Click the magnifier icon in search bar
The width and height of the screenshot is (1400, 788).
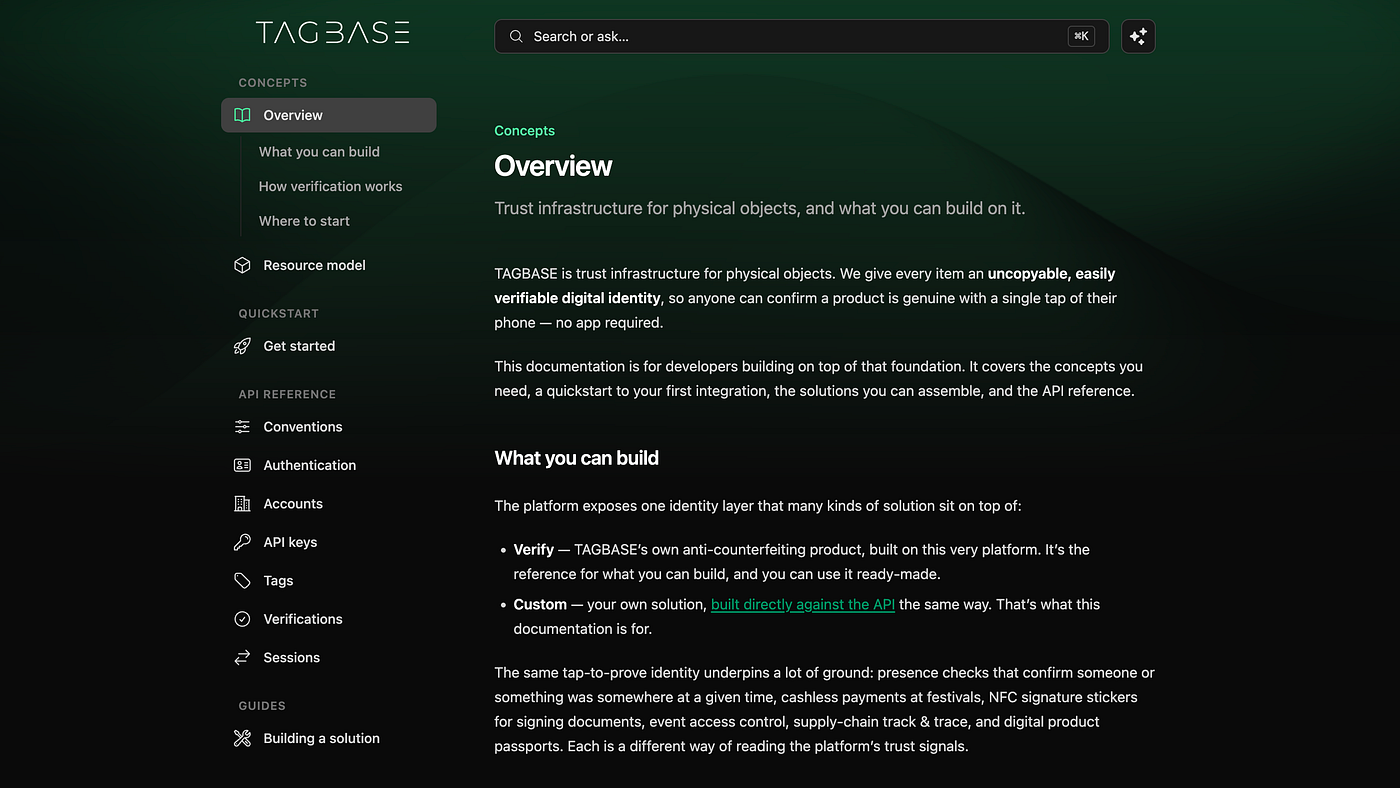[x=516, y=37]
